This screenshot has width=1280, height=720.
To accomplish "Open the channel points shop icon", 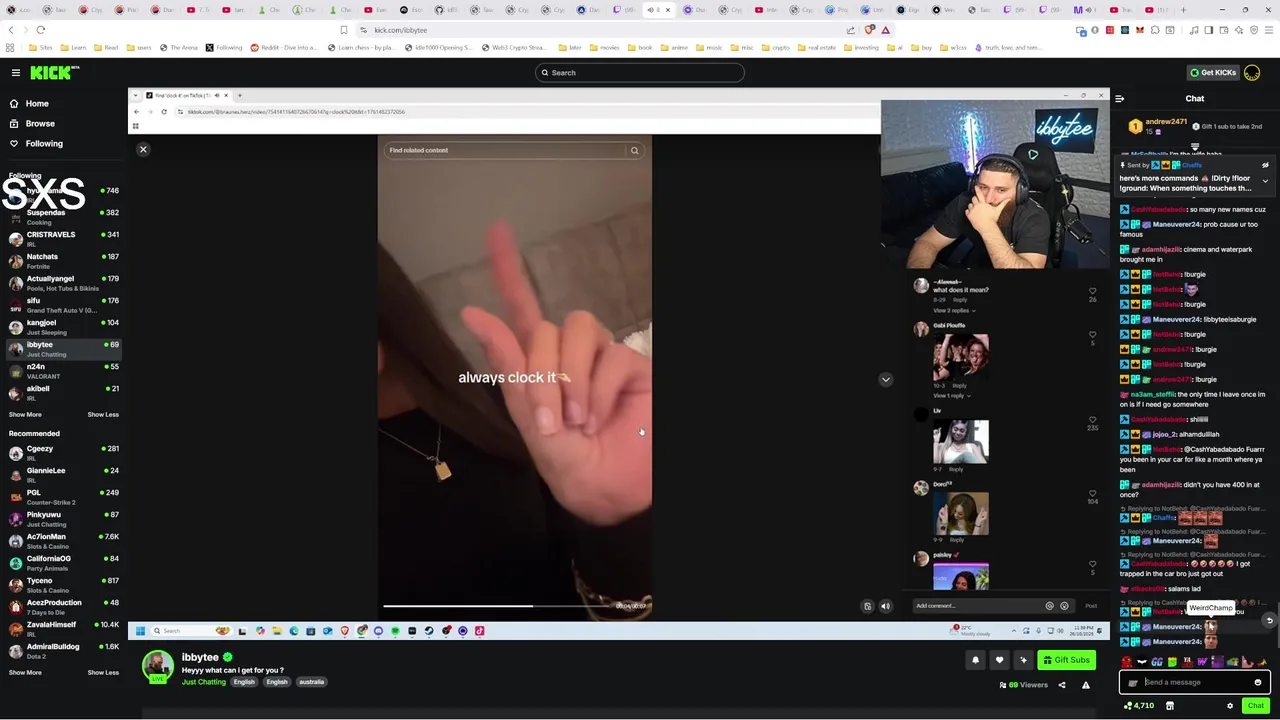I will [1169, 705].
